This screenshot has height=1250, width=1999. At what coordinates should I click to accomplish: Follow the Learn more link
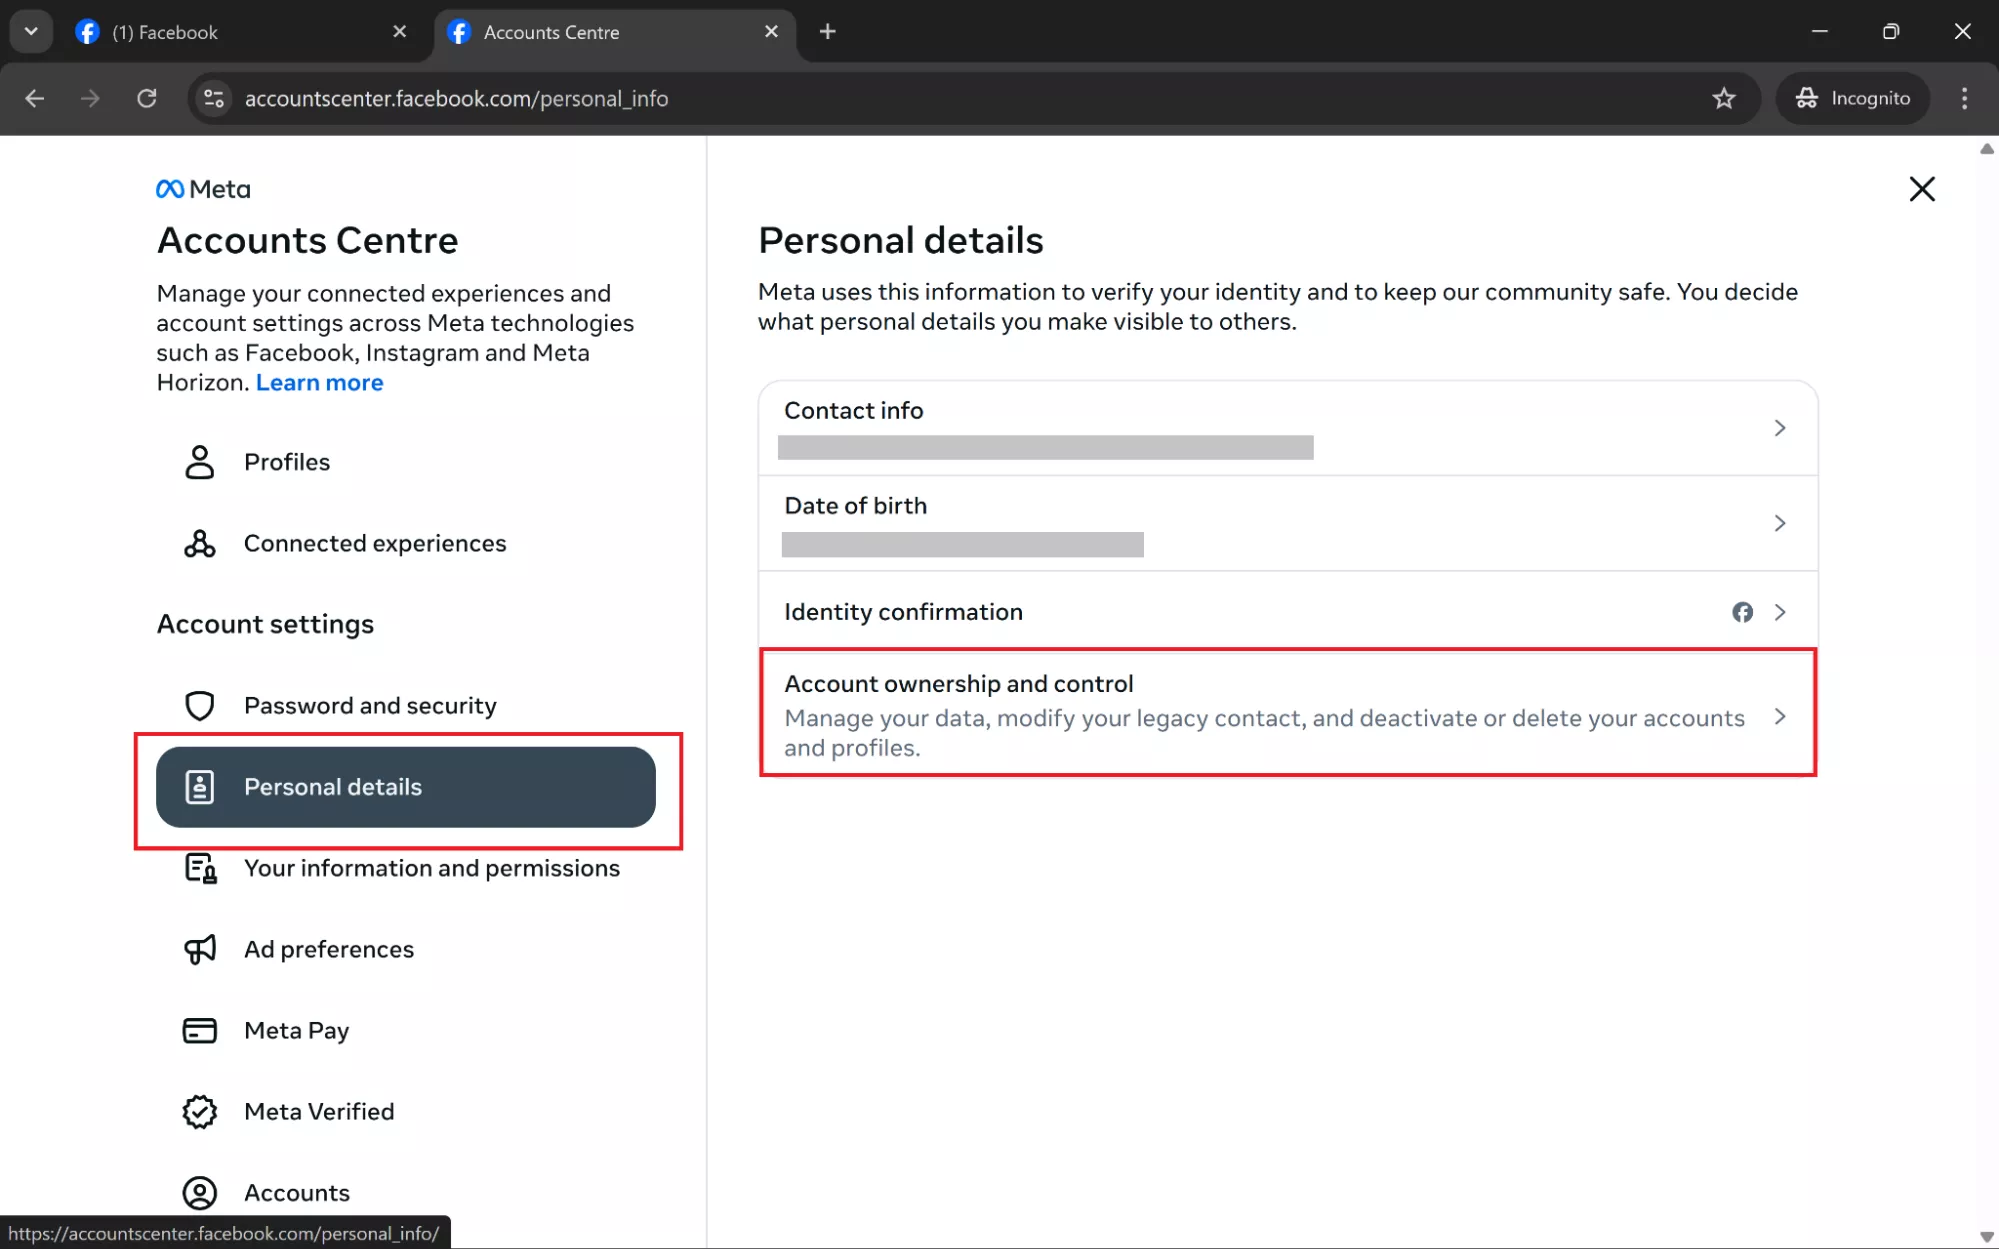pyautogui.click(x=319, y=383)
